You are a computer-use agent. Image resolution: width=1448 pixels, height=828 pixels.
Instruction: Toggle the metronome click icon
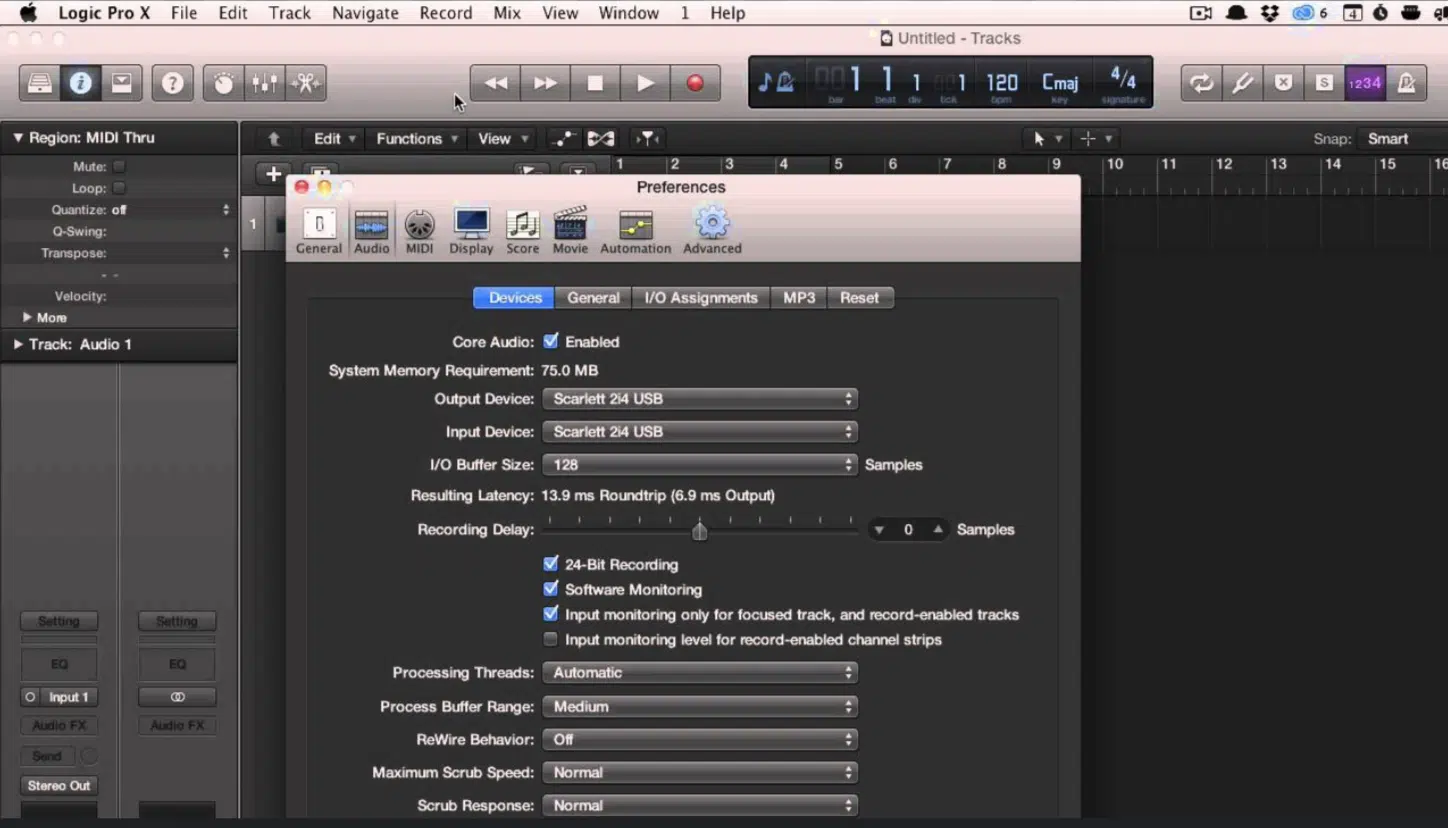pos(1406,83)
